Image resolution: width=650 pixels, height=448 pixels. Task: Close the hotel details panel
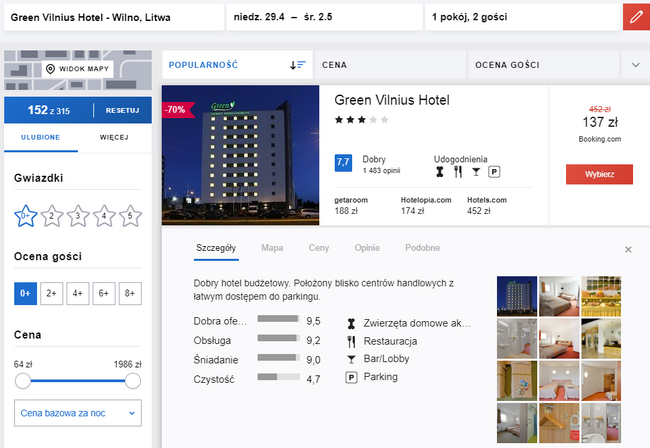[628, 249]
